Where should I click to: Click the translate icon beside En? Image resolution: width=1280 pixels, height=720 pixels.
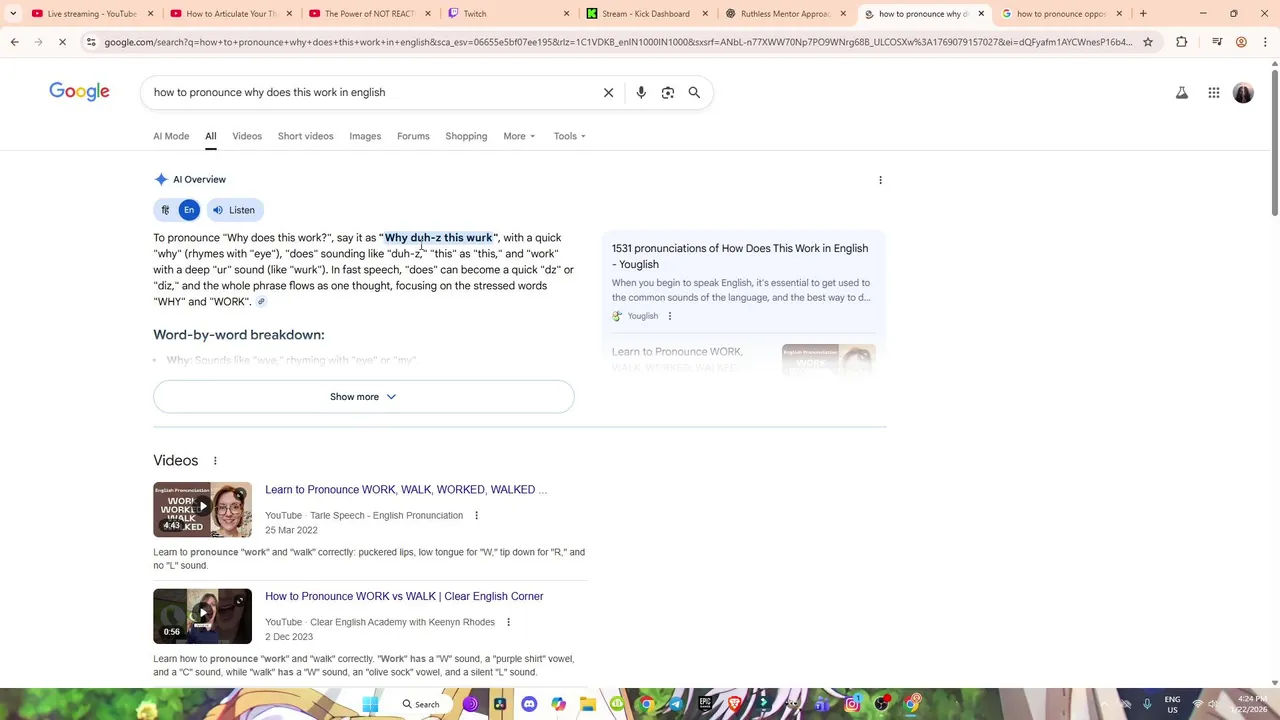(x=165, y=210)
